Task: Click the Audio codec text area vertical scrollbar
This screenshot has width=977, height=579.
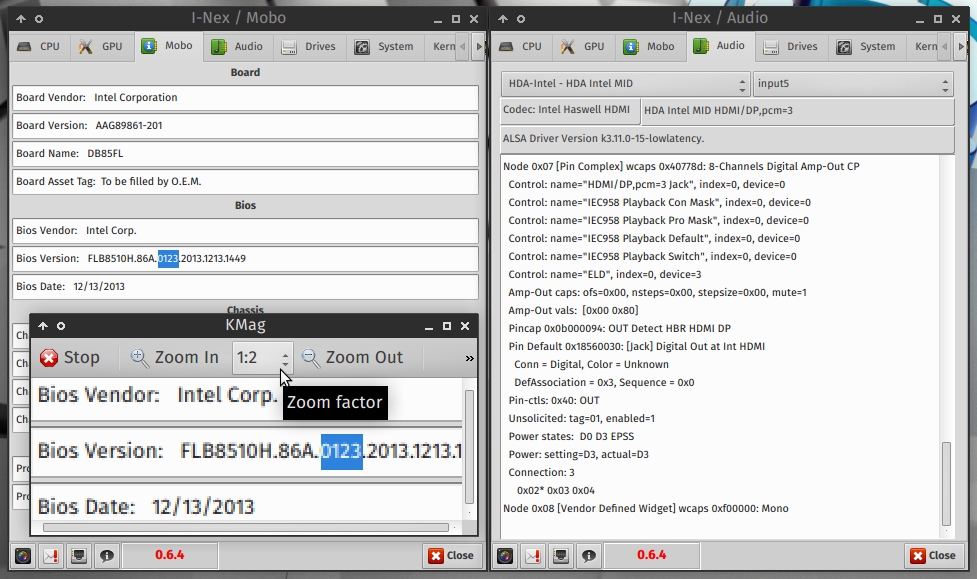Action: [x=946, y=483]
